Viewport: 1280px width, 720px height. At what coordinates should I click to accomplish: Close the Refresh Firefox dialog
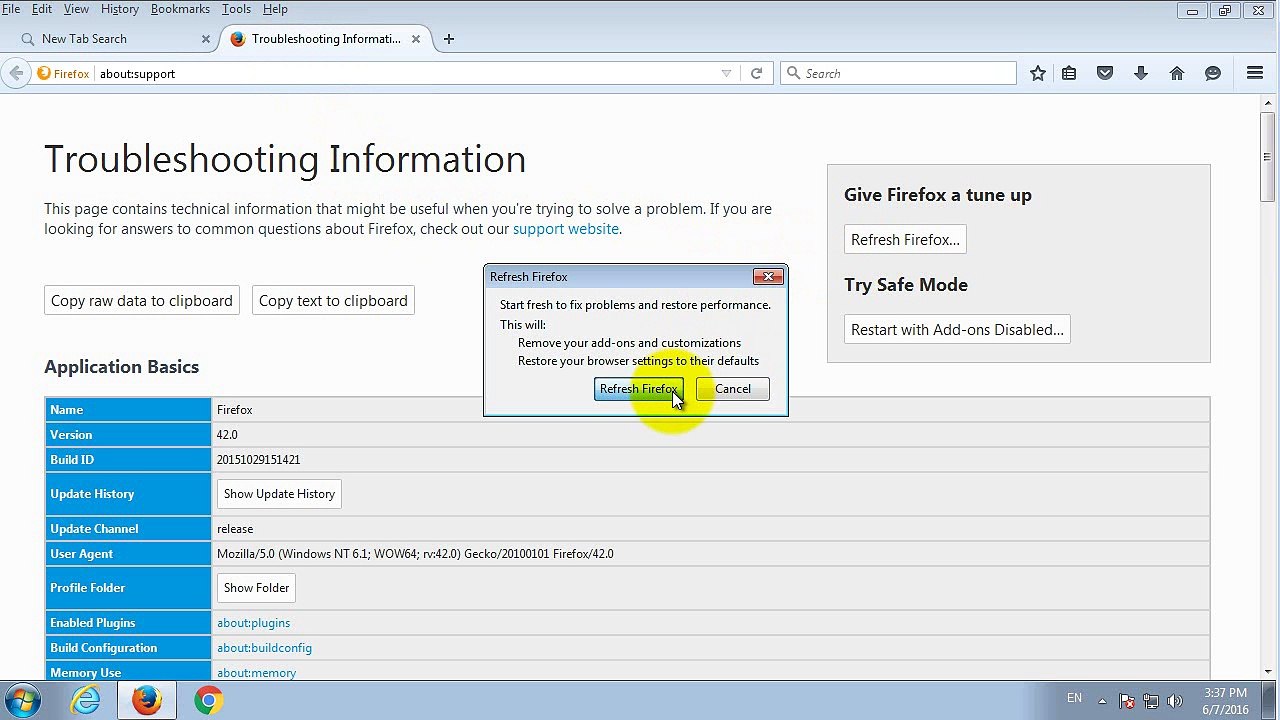(x=768, y=276)
